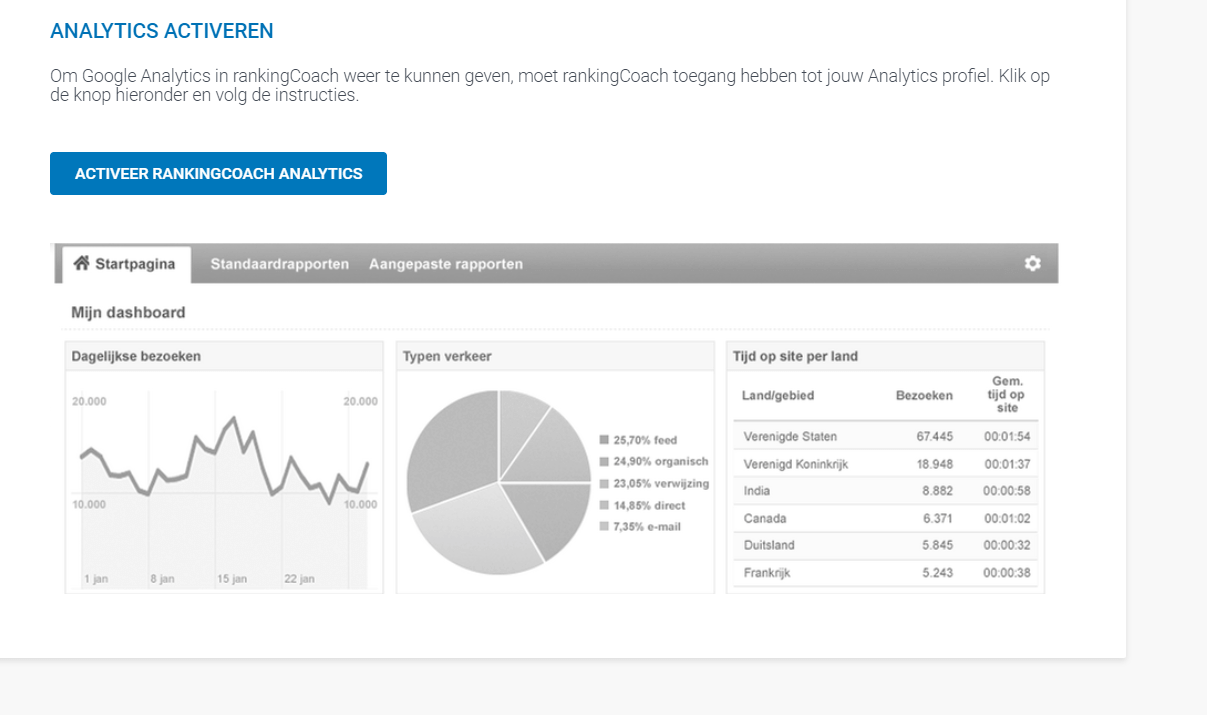This screenshot has height=715, width=1207.
Task: Click the 18.948 visits value
Action: 934,464
